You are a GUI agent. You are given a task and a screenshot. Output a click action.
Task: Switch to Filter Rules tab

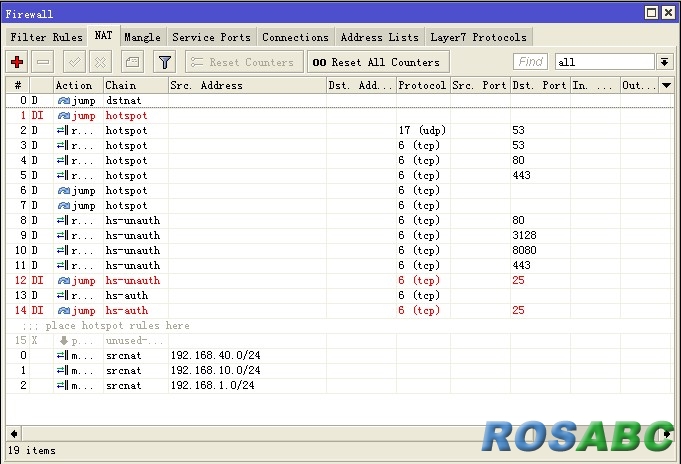(x=46, y=37)
